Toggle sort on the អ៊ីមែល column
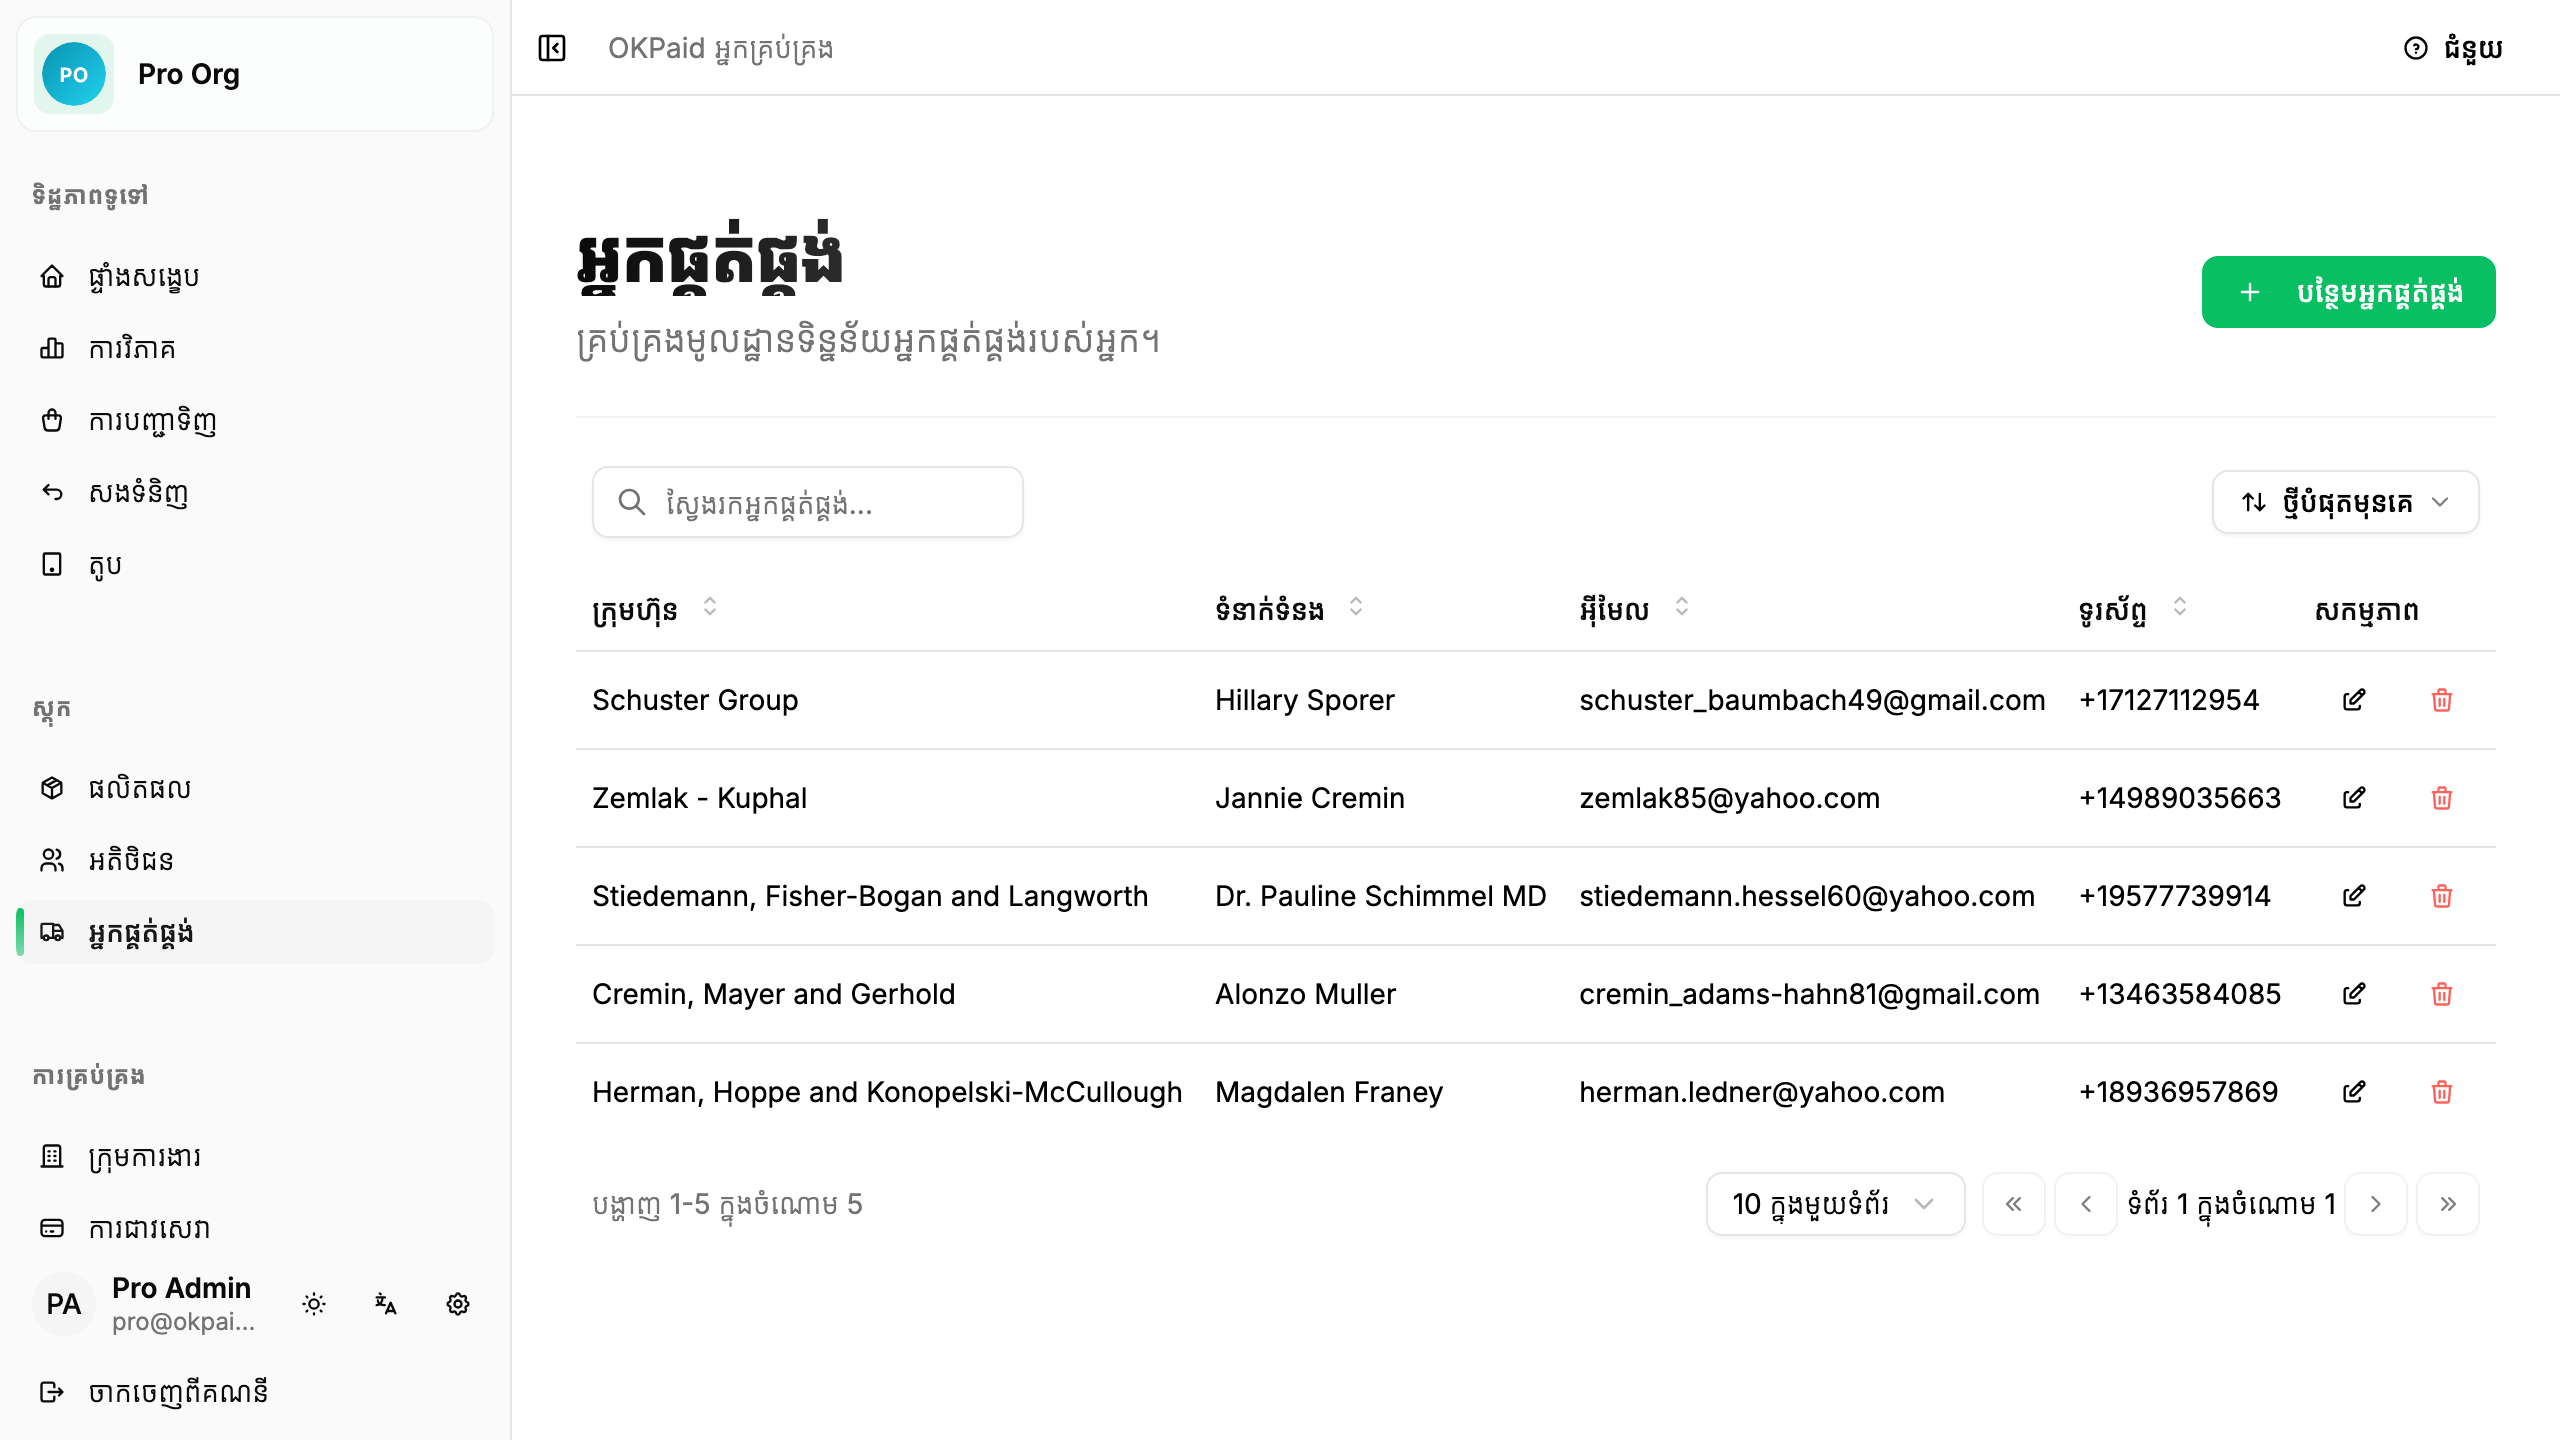2560x1440 pixels. coord(1682,607)
